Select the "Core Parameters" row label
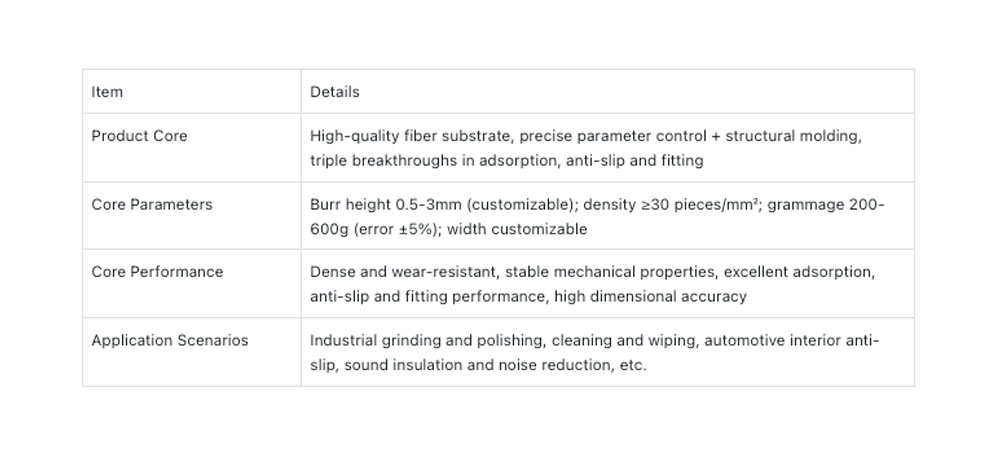The width and height of the screenshot is (1000, 450). coord(151,204)
